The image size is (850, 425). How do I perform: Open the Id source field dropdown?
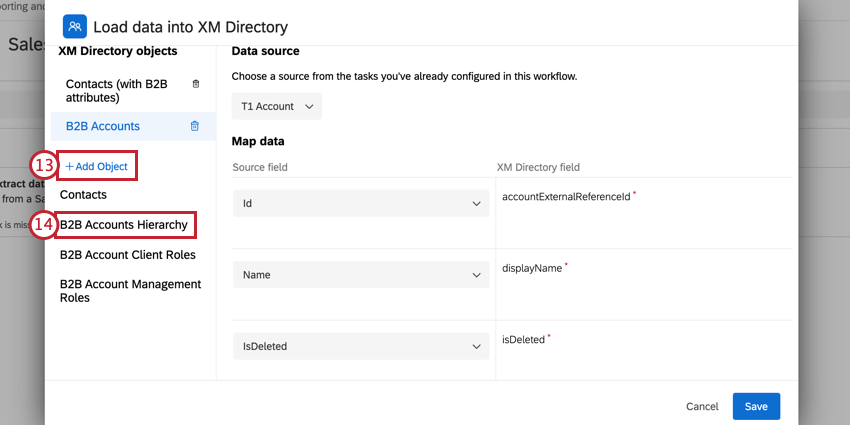coord(361,203)
